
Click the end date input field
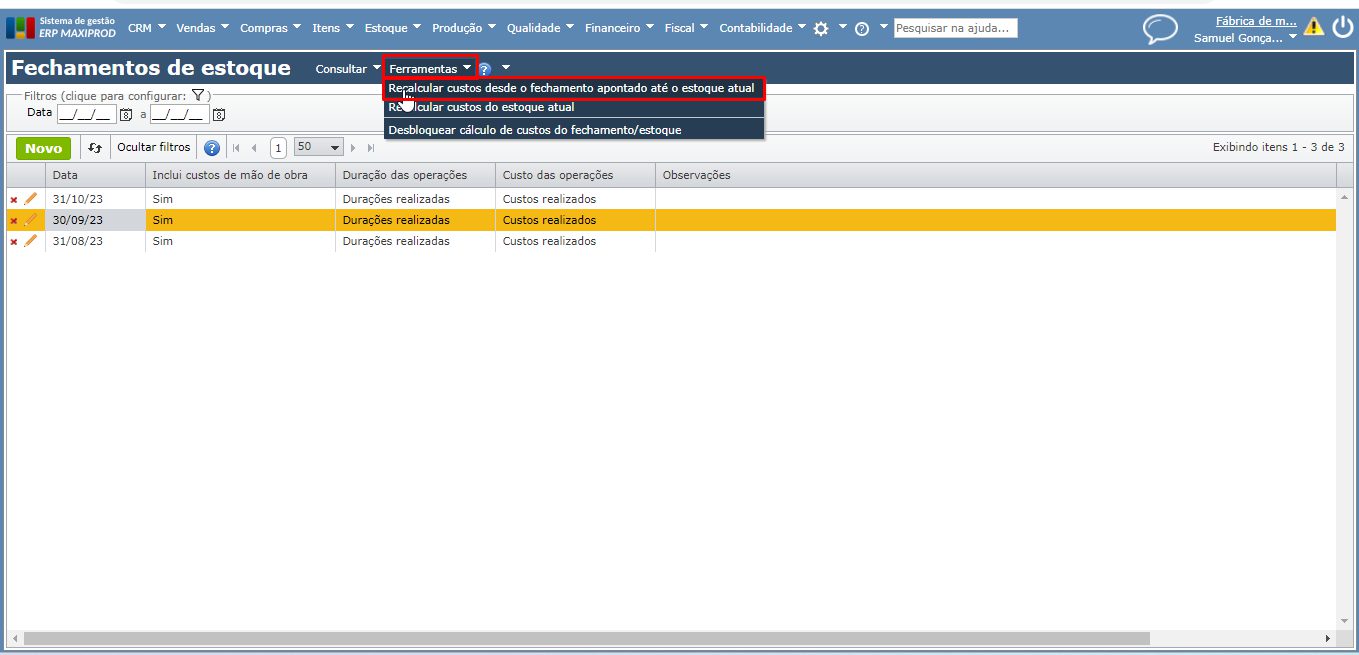179,115
